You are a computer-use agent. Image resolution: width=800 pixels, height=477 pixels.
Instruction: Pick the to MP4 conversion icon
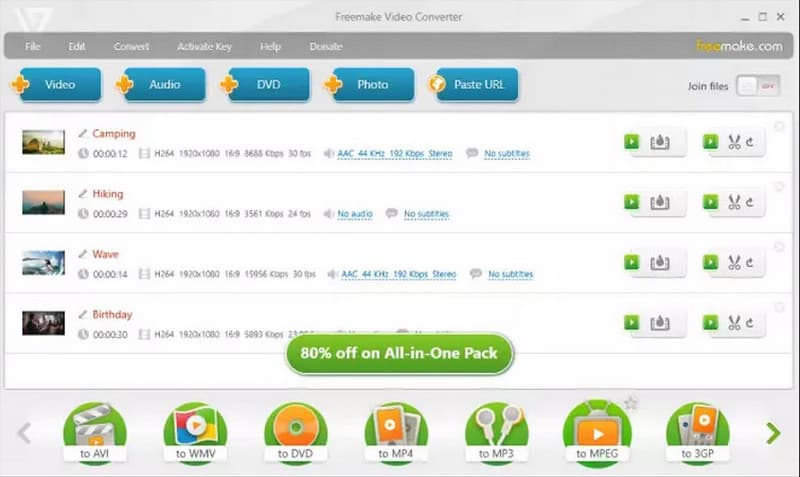click(x=396, y=432)
